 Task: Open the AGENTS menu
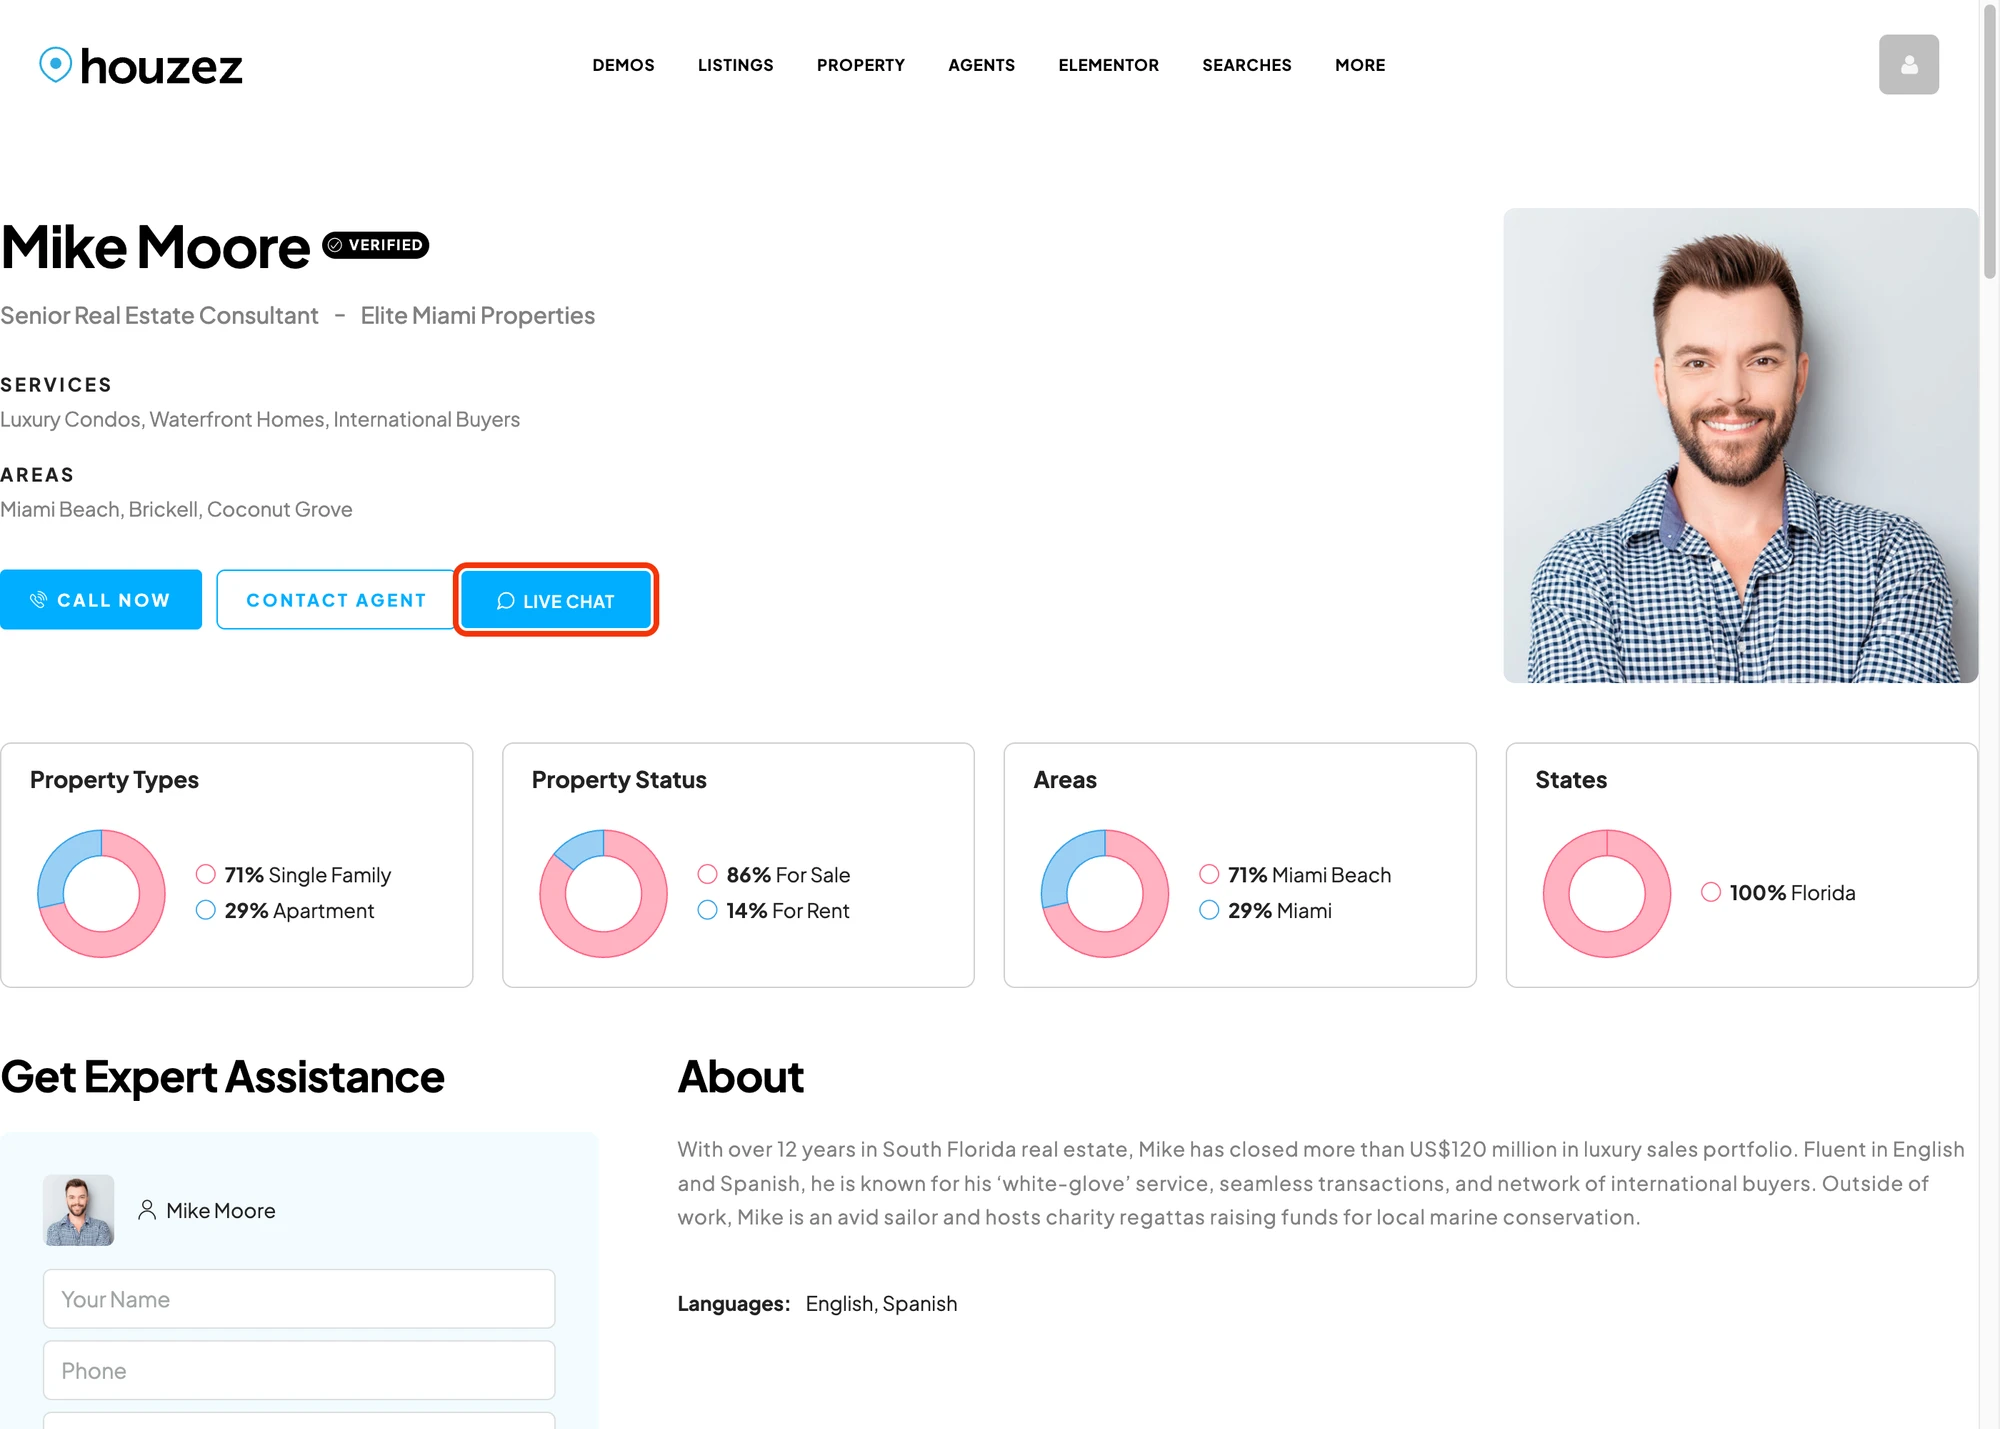981,65
